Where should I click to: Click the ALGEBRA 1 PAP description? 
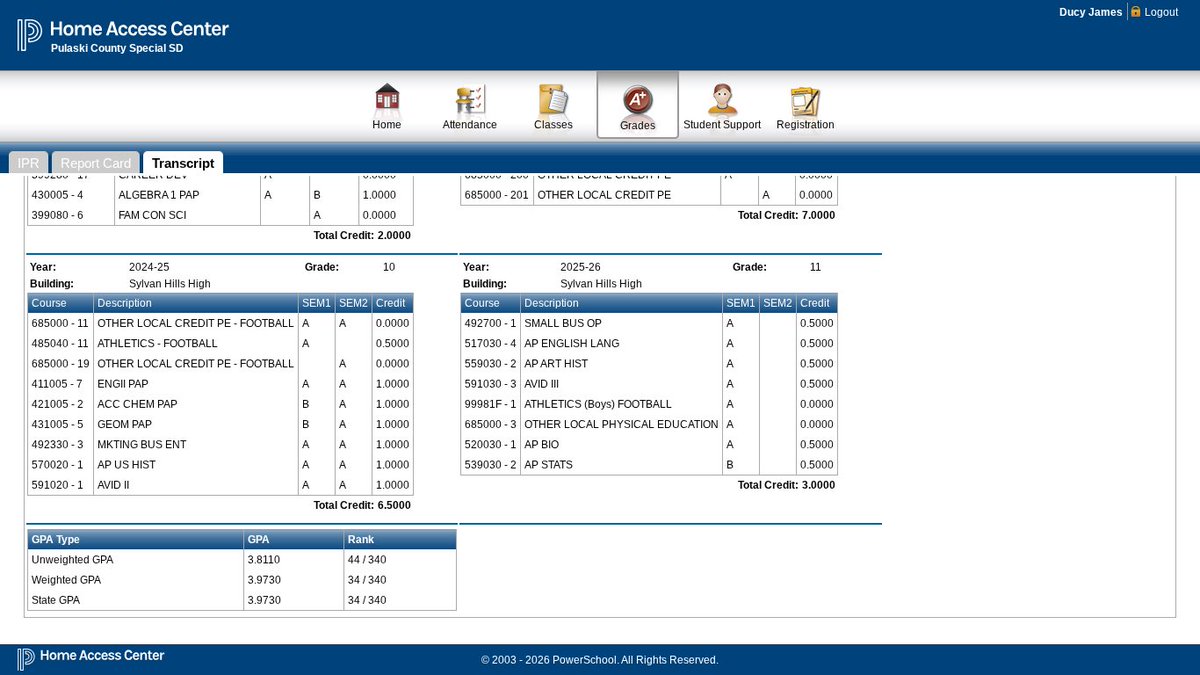pos(159,195)
